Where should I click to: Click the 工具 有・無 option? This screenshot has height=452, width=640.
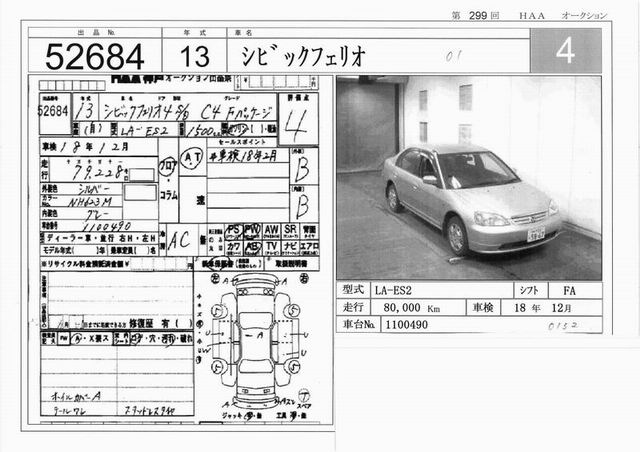coord(291,416)
